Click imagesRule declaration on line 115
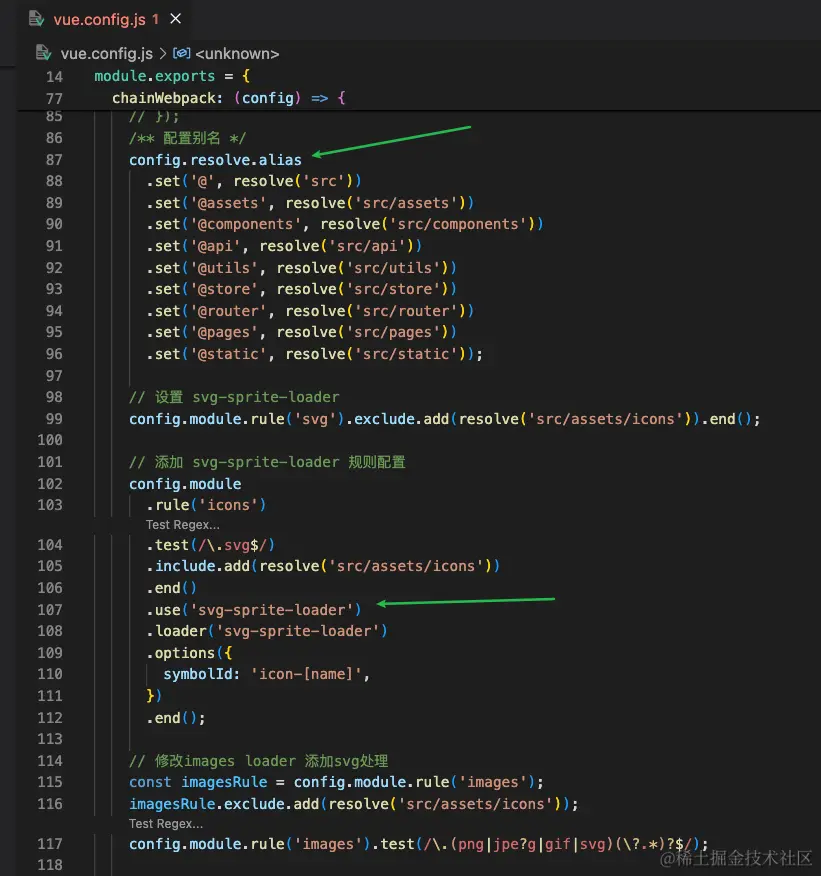 pyautogui.click(x=224, y=782)
